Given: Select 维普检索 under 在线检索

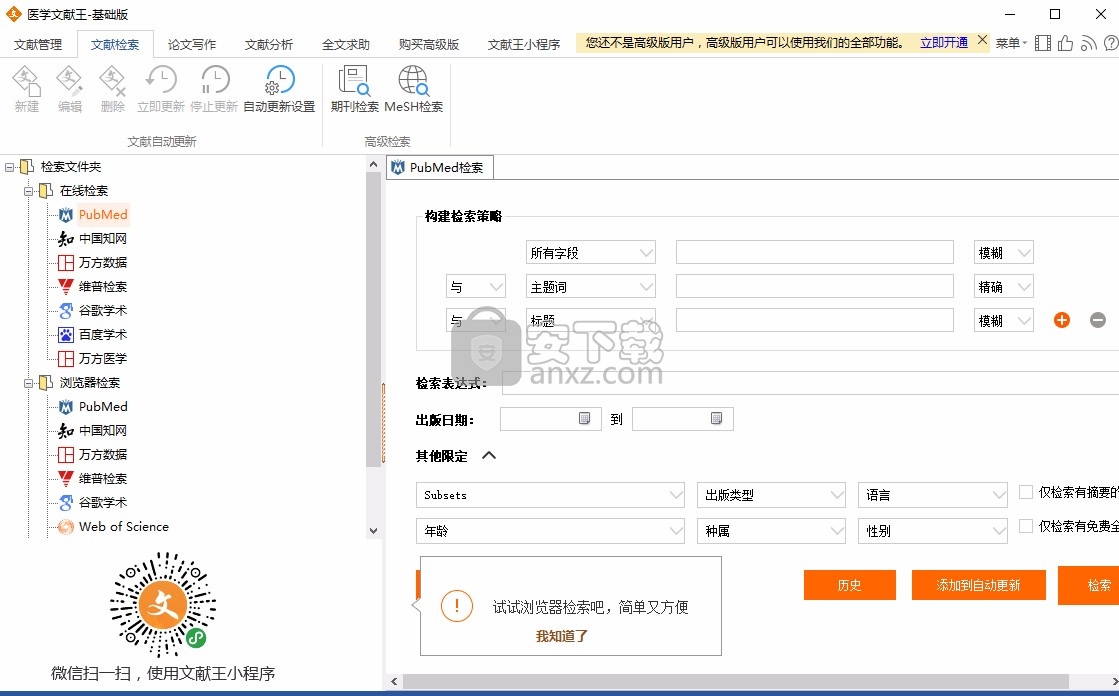Looking at the screenshot, I should pyautogui.click(x=102, y=286).
